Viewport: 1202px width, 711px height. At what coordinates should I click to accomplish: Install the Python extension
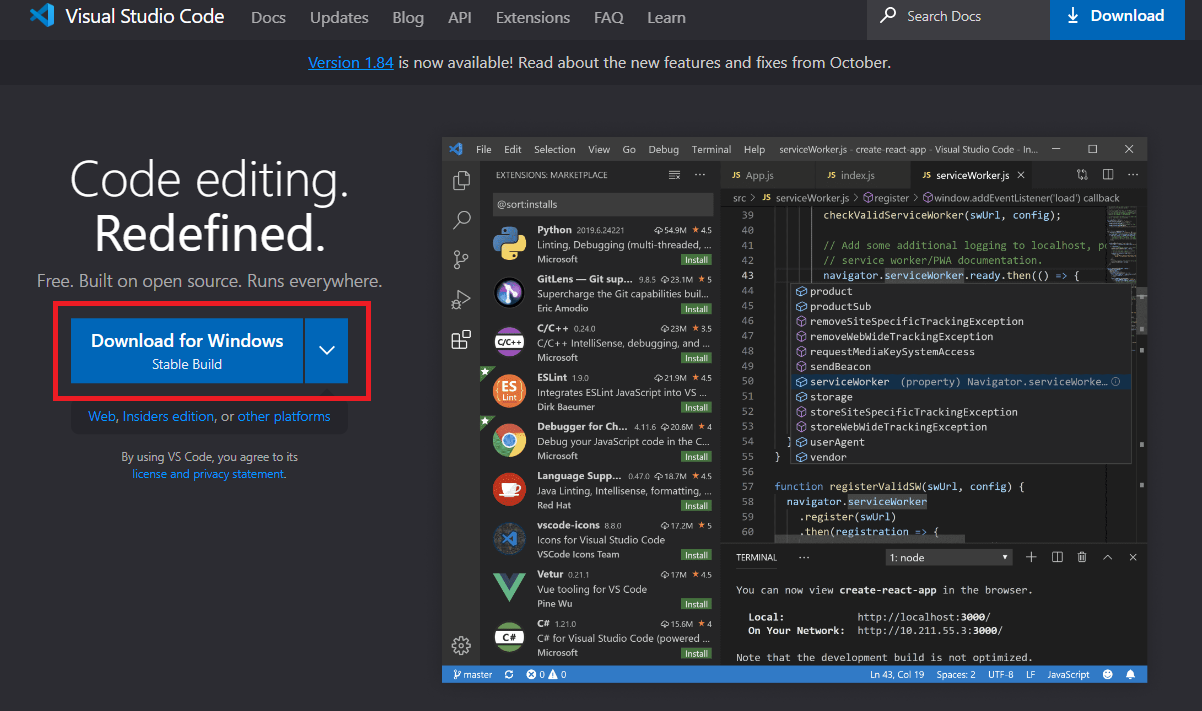[x=696, y=259]
